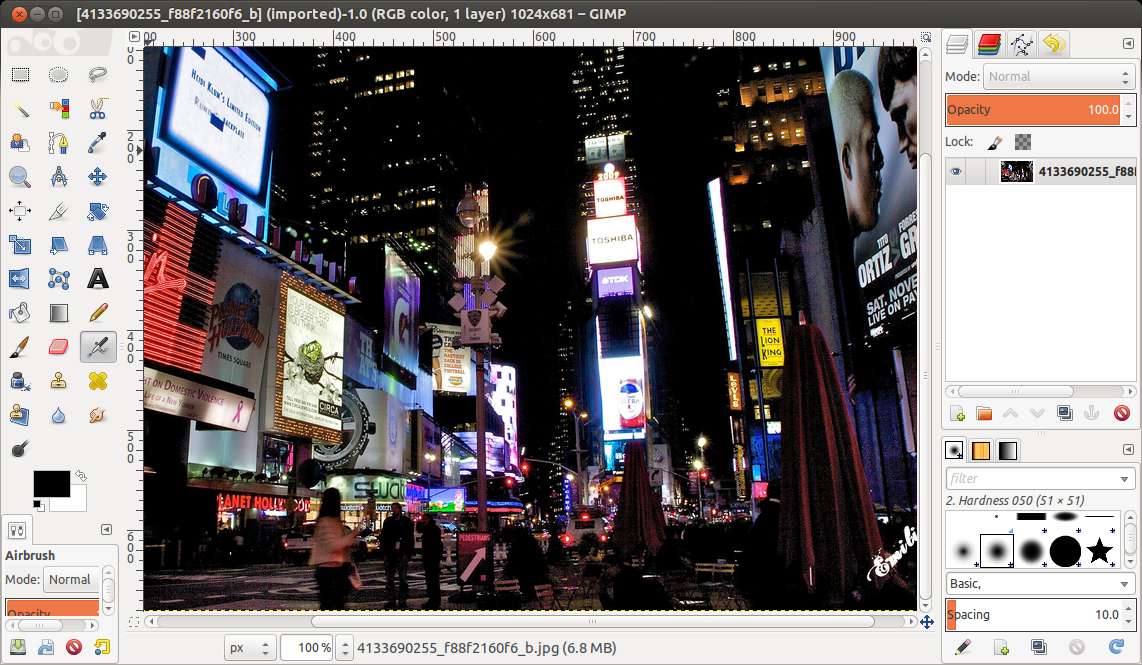Adjust the Opacity slider
The height and width of the screenshot is (665, 1142).
(1040, 110)
